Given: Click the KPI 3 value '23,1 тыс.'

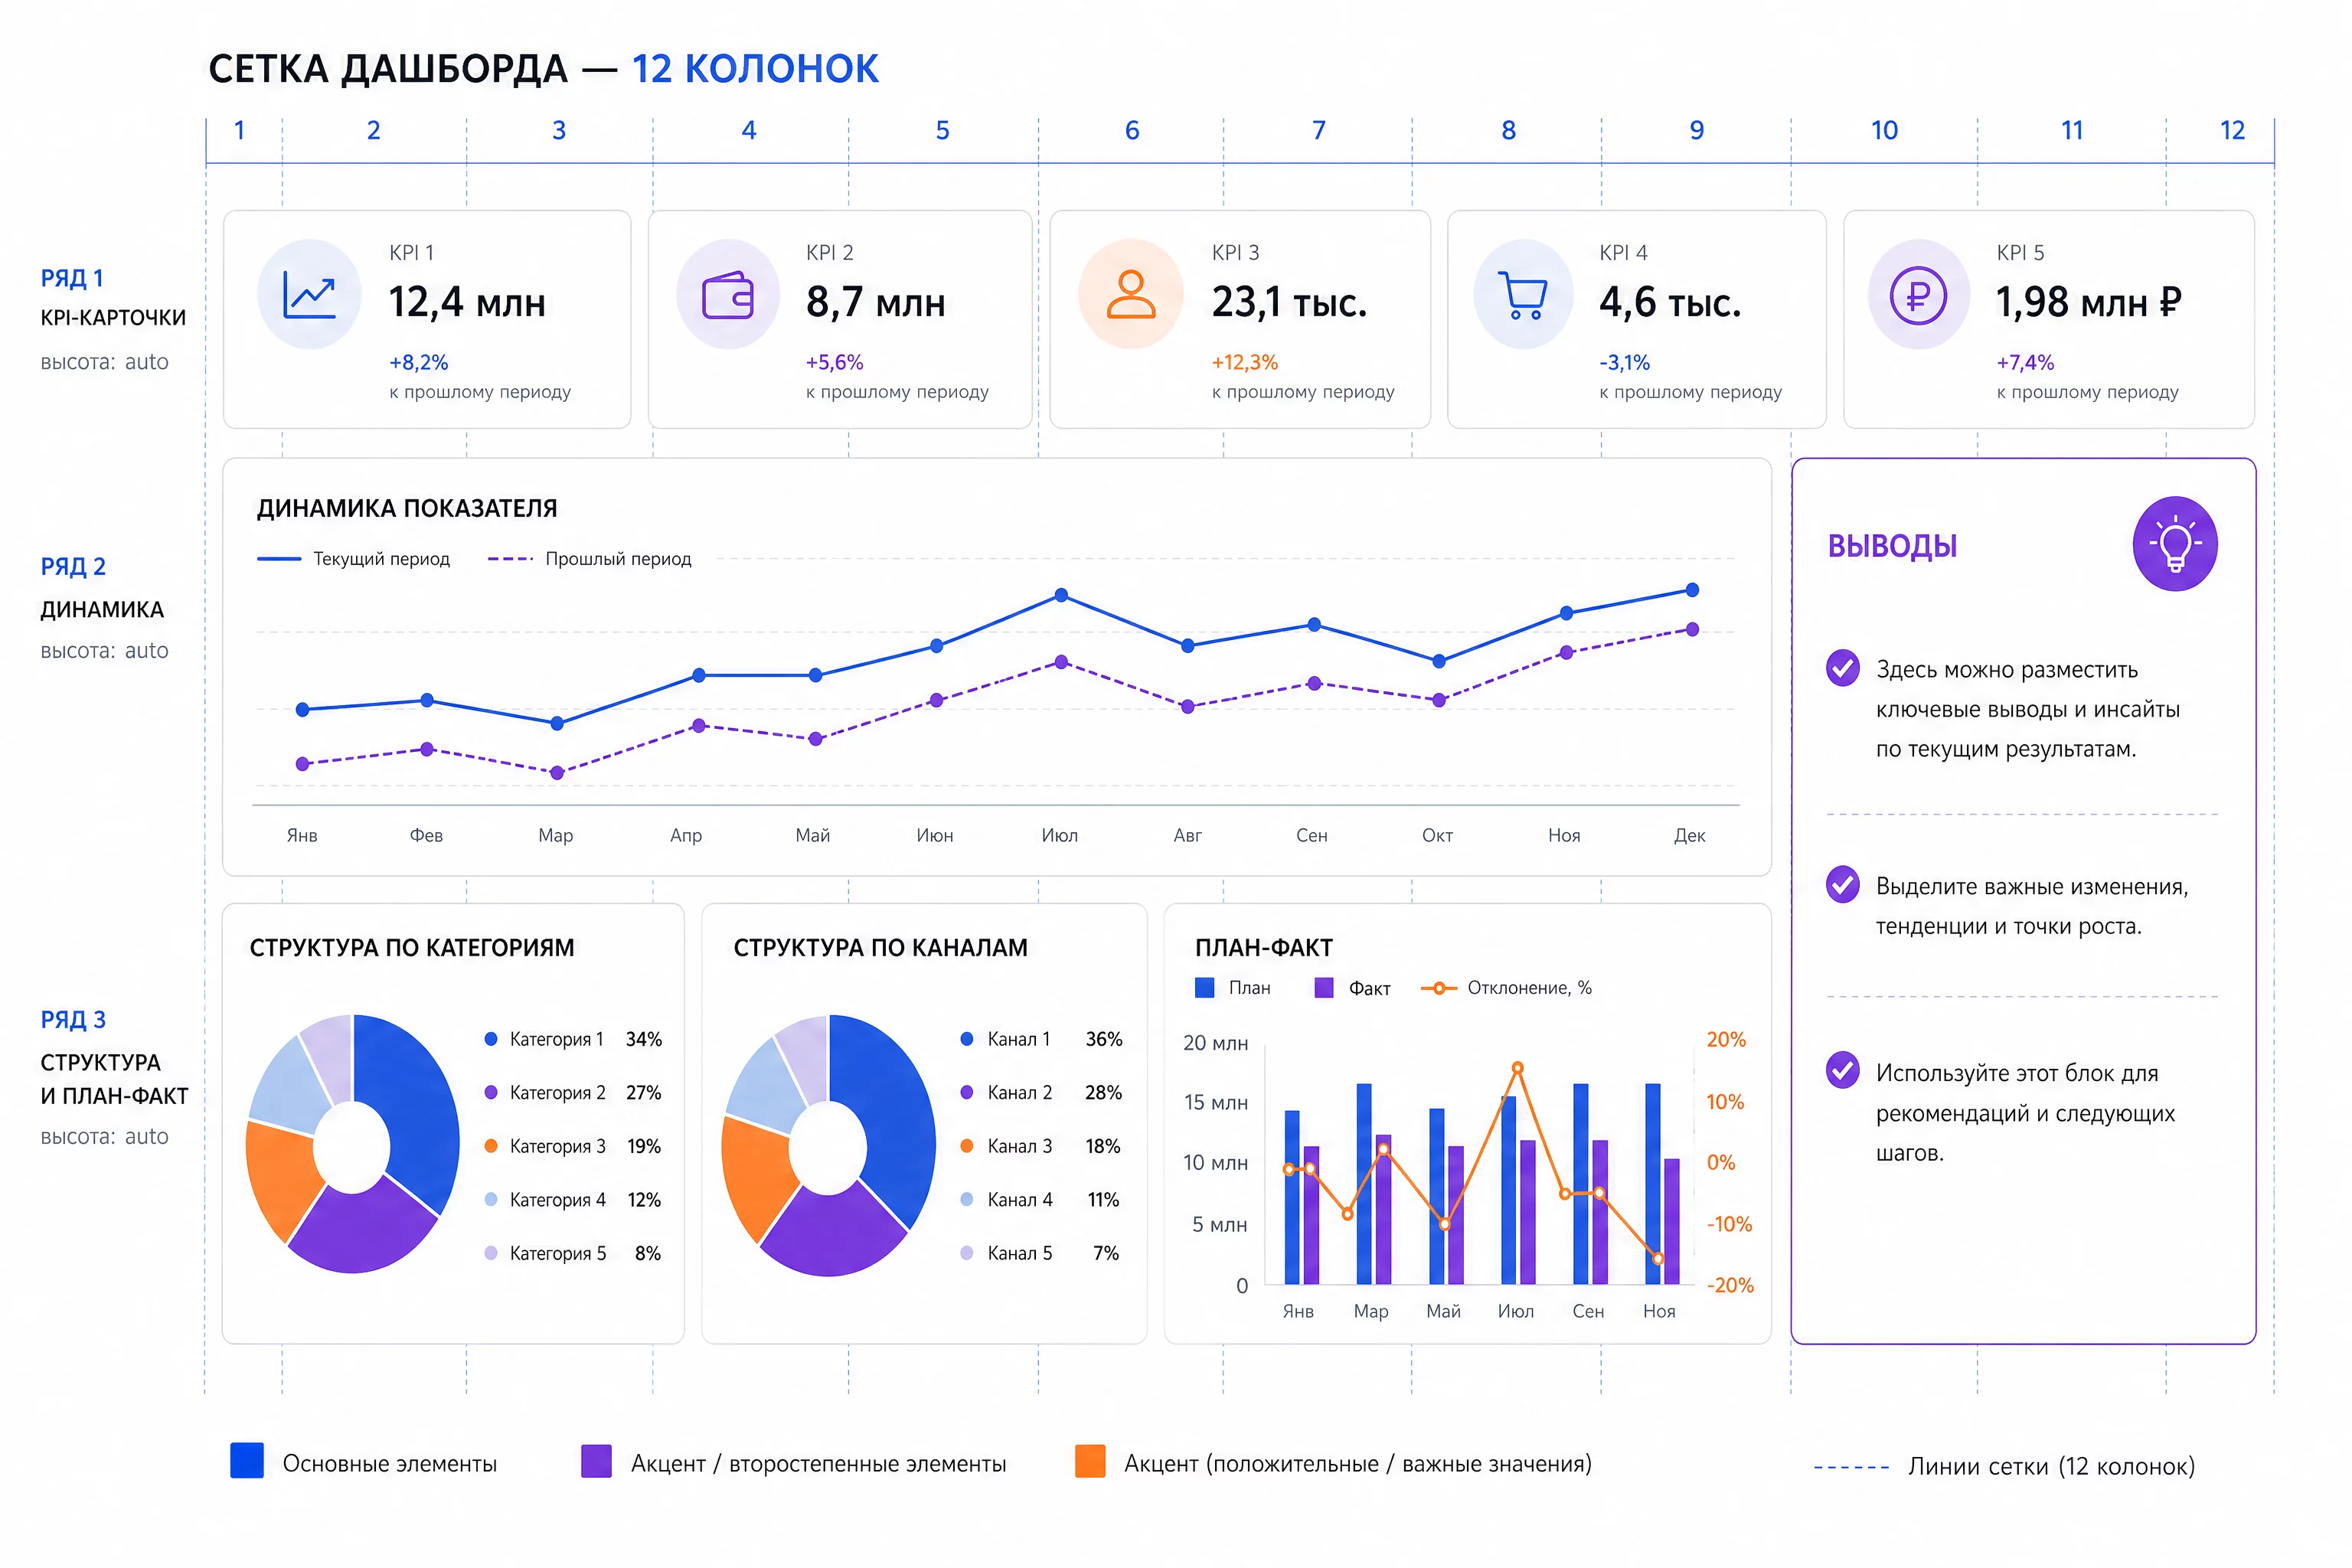Looking at the screenshot, I should (1290, 302).
